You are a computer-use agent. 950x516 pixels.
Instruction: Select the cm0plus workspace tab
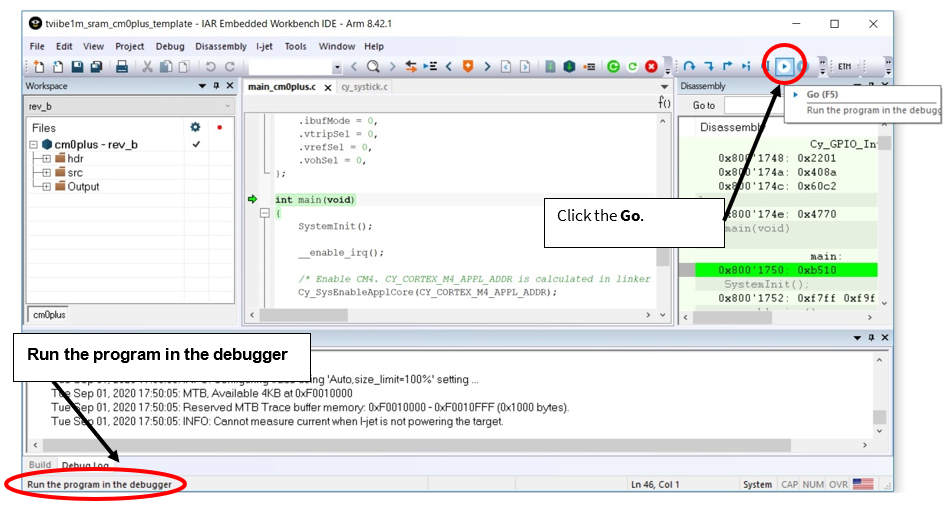(49, 315)
